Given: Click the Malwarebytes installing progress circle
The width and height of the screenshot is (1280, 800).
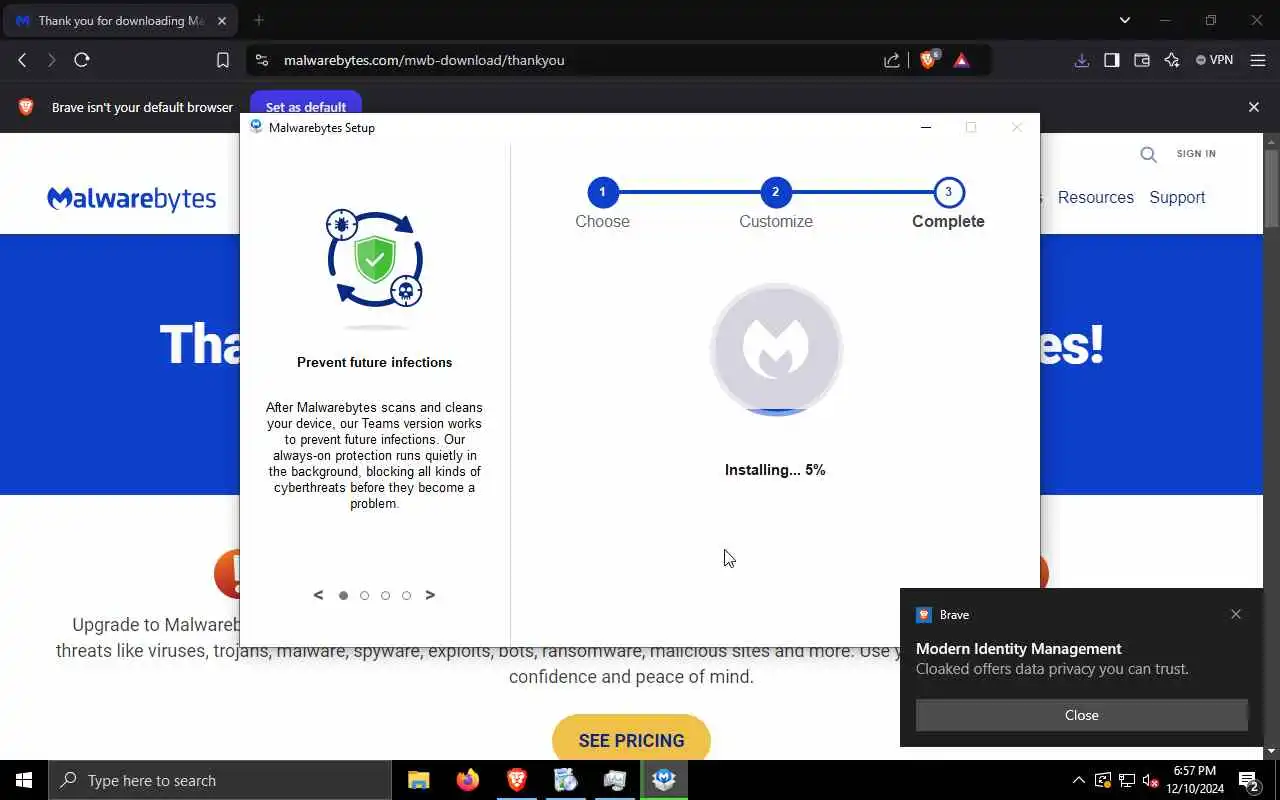Looking at the screenshot, I should (776, 349).
